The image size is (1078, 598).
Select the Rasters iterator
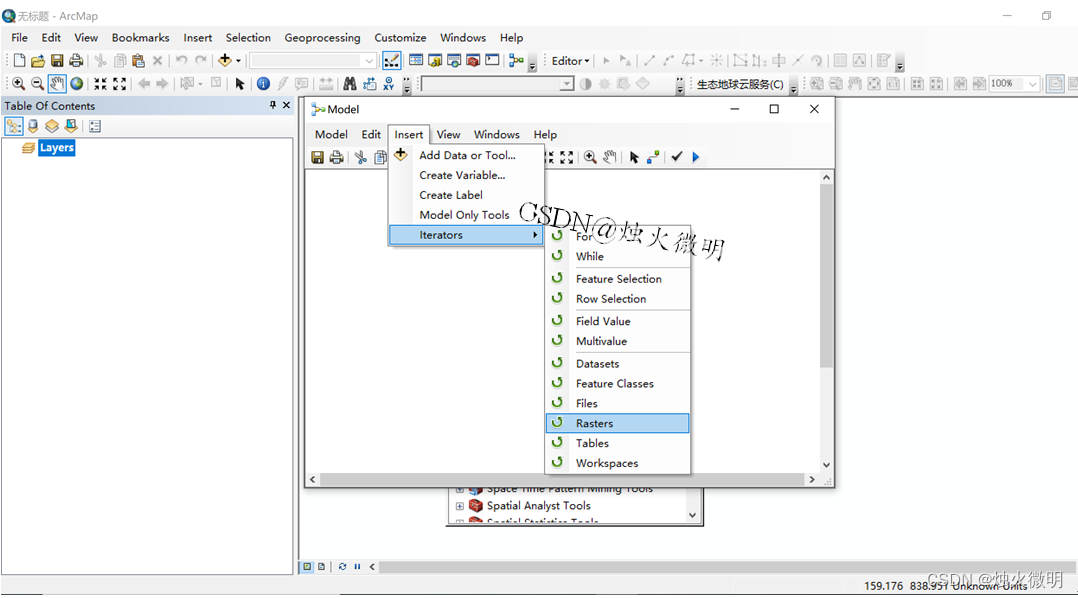point(617,423)
